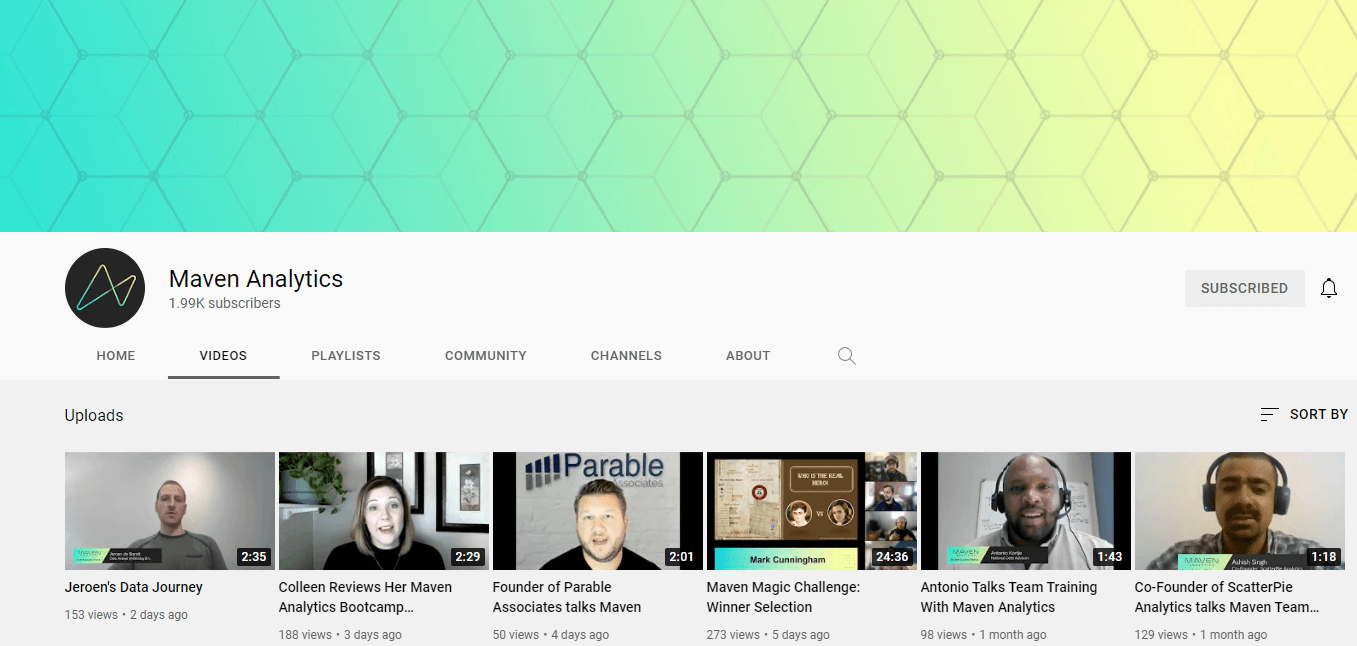Click '50 views • 4 days ago' text
This screenshot has height=646, width=1357.
[x=551, y=635]
